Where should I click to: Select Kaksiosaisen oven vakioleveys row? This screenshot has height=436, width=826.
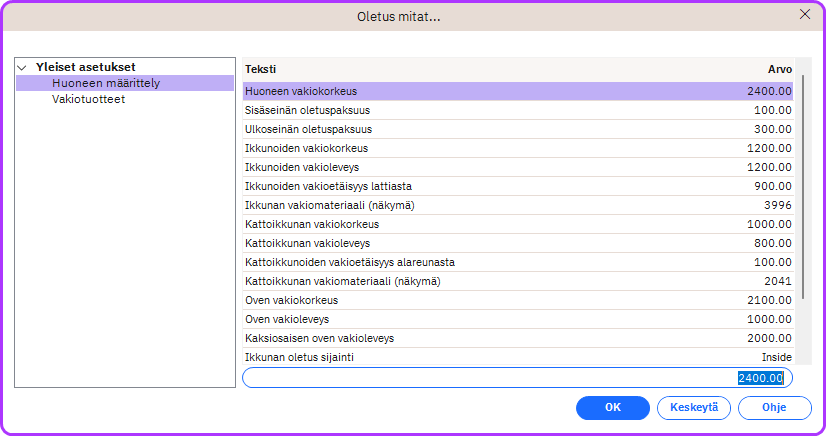coord(518,338)
